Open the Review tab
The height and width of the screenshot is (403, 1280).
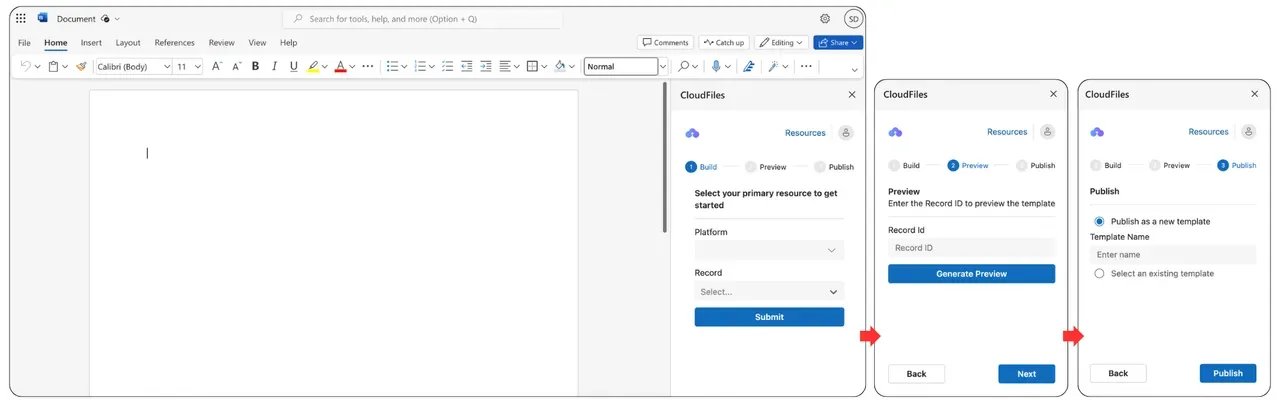coord(222,43)
